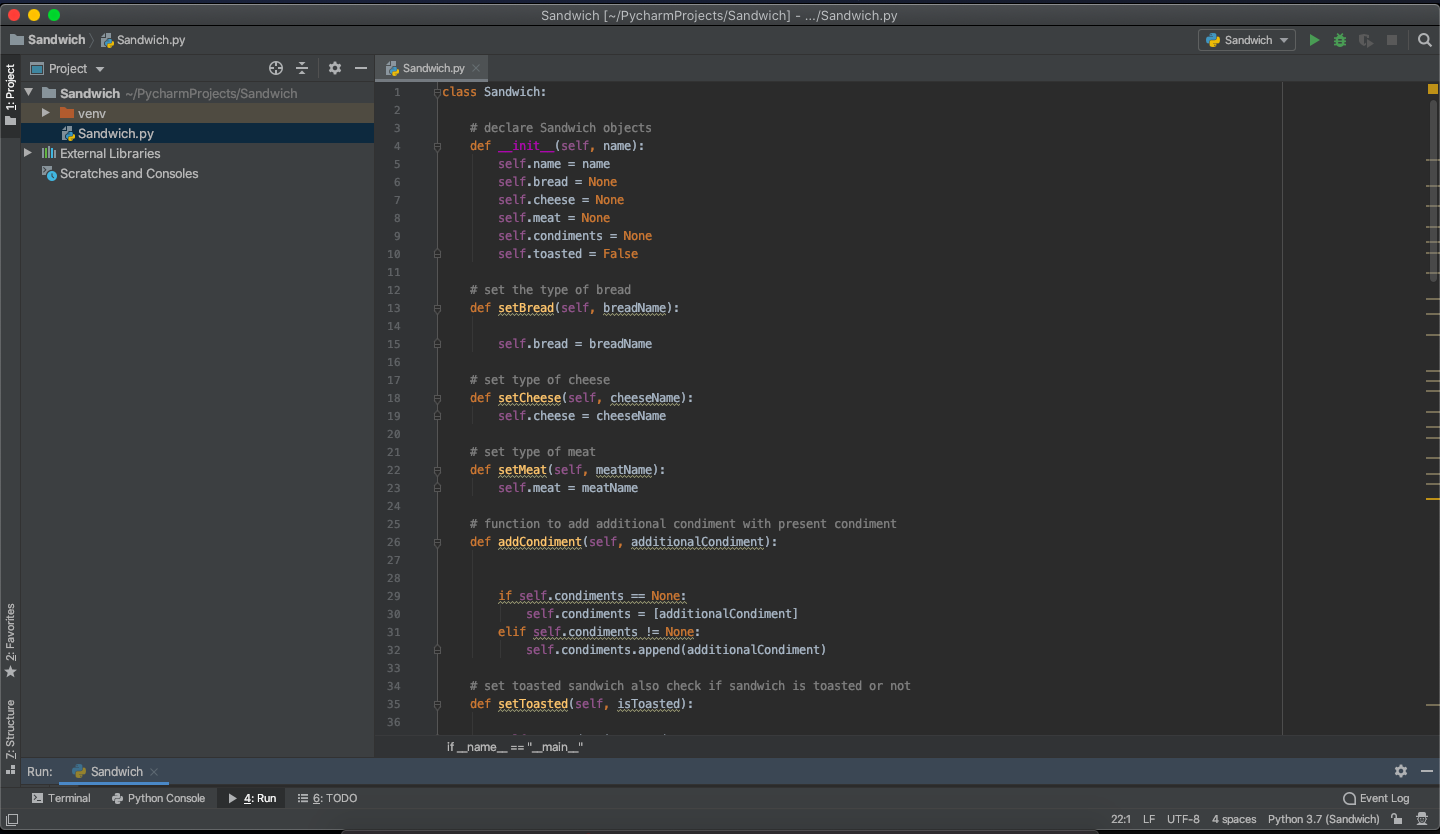Image resolution: width=1440 pixels, height=834 pixels.
Task: Run the Sandwich configuration with green play icon
Action: [x=1314, y=40]
